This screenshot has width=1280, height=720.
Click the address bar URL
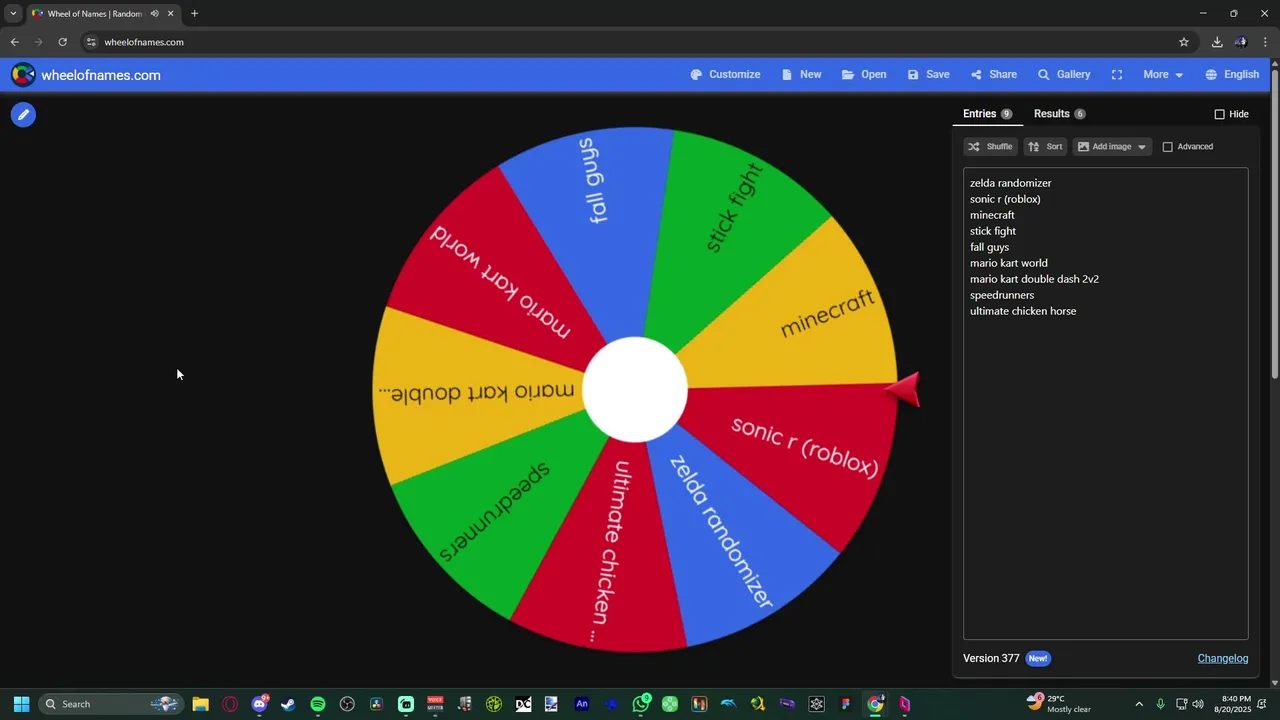144,42
